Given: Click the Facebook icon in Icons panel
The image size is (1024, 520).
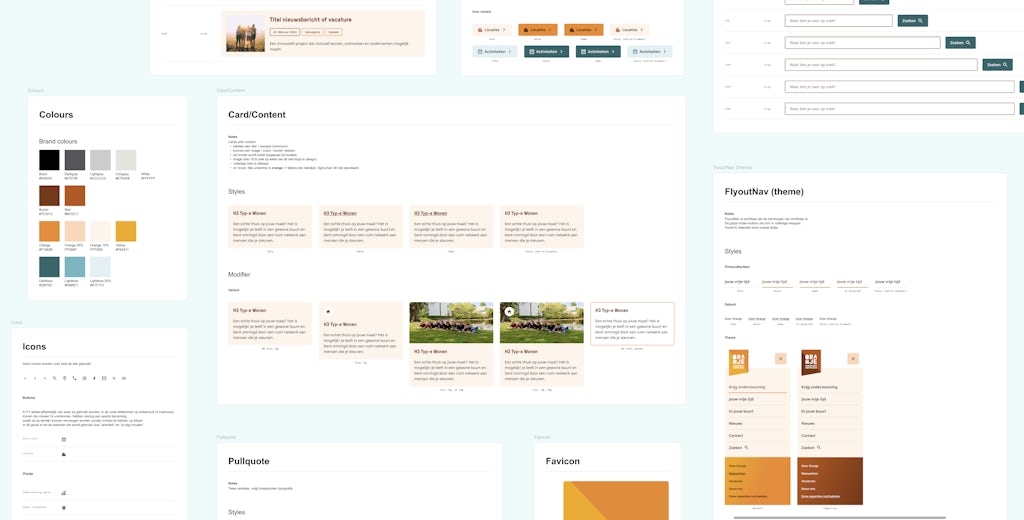Looking at the screenshot, I should [94, 378].
